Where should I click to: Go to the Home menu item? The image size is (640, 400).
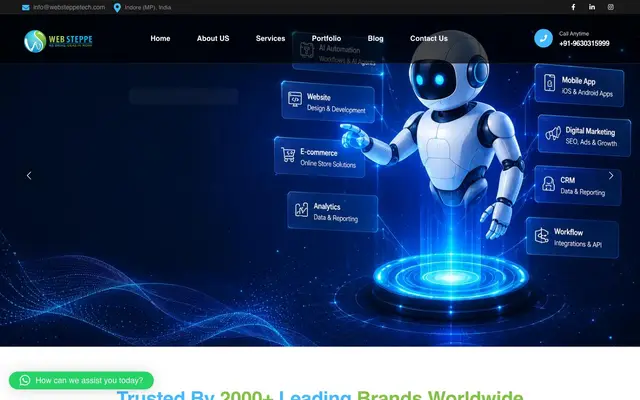click(160, 38)
